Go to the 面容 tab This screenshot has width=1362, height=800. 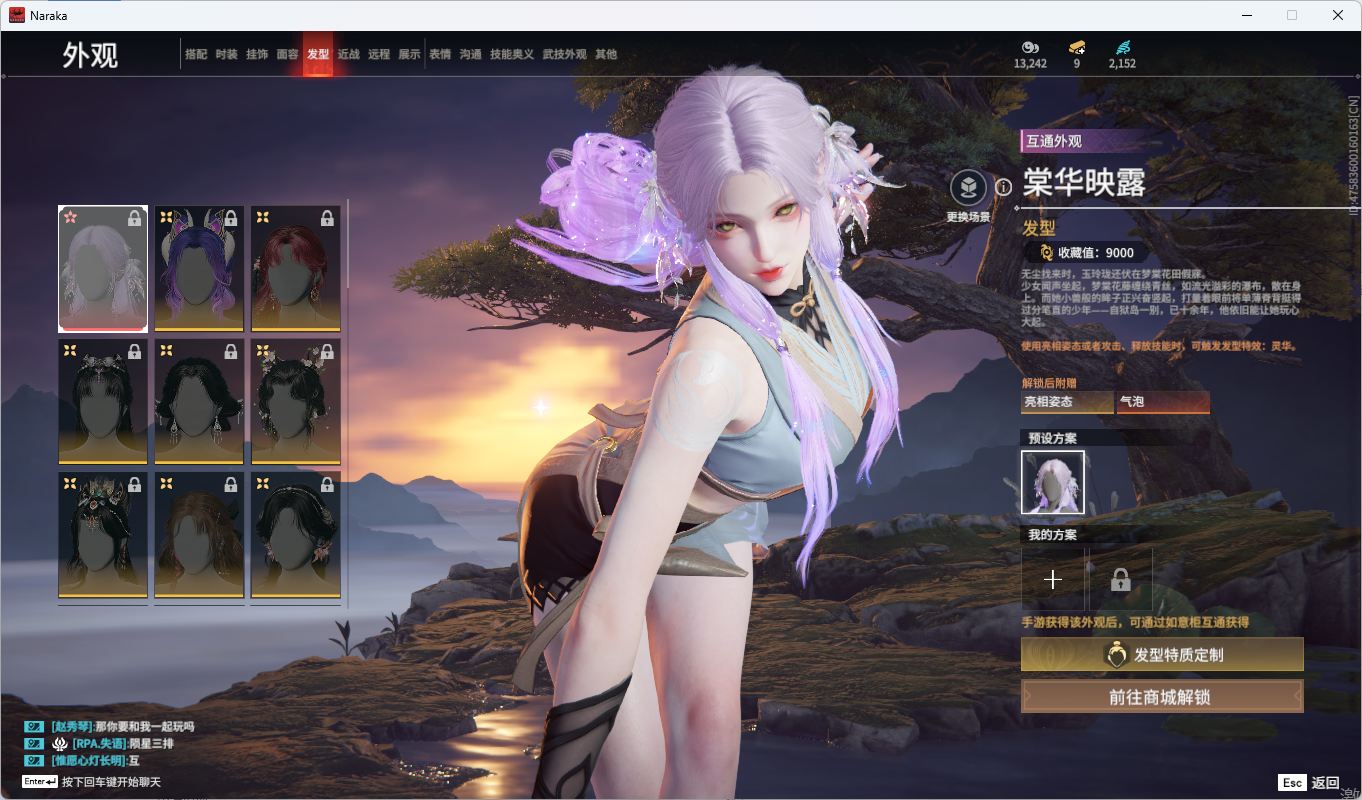(287, 54)
